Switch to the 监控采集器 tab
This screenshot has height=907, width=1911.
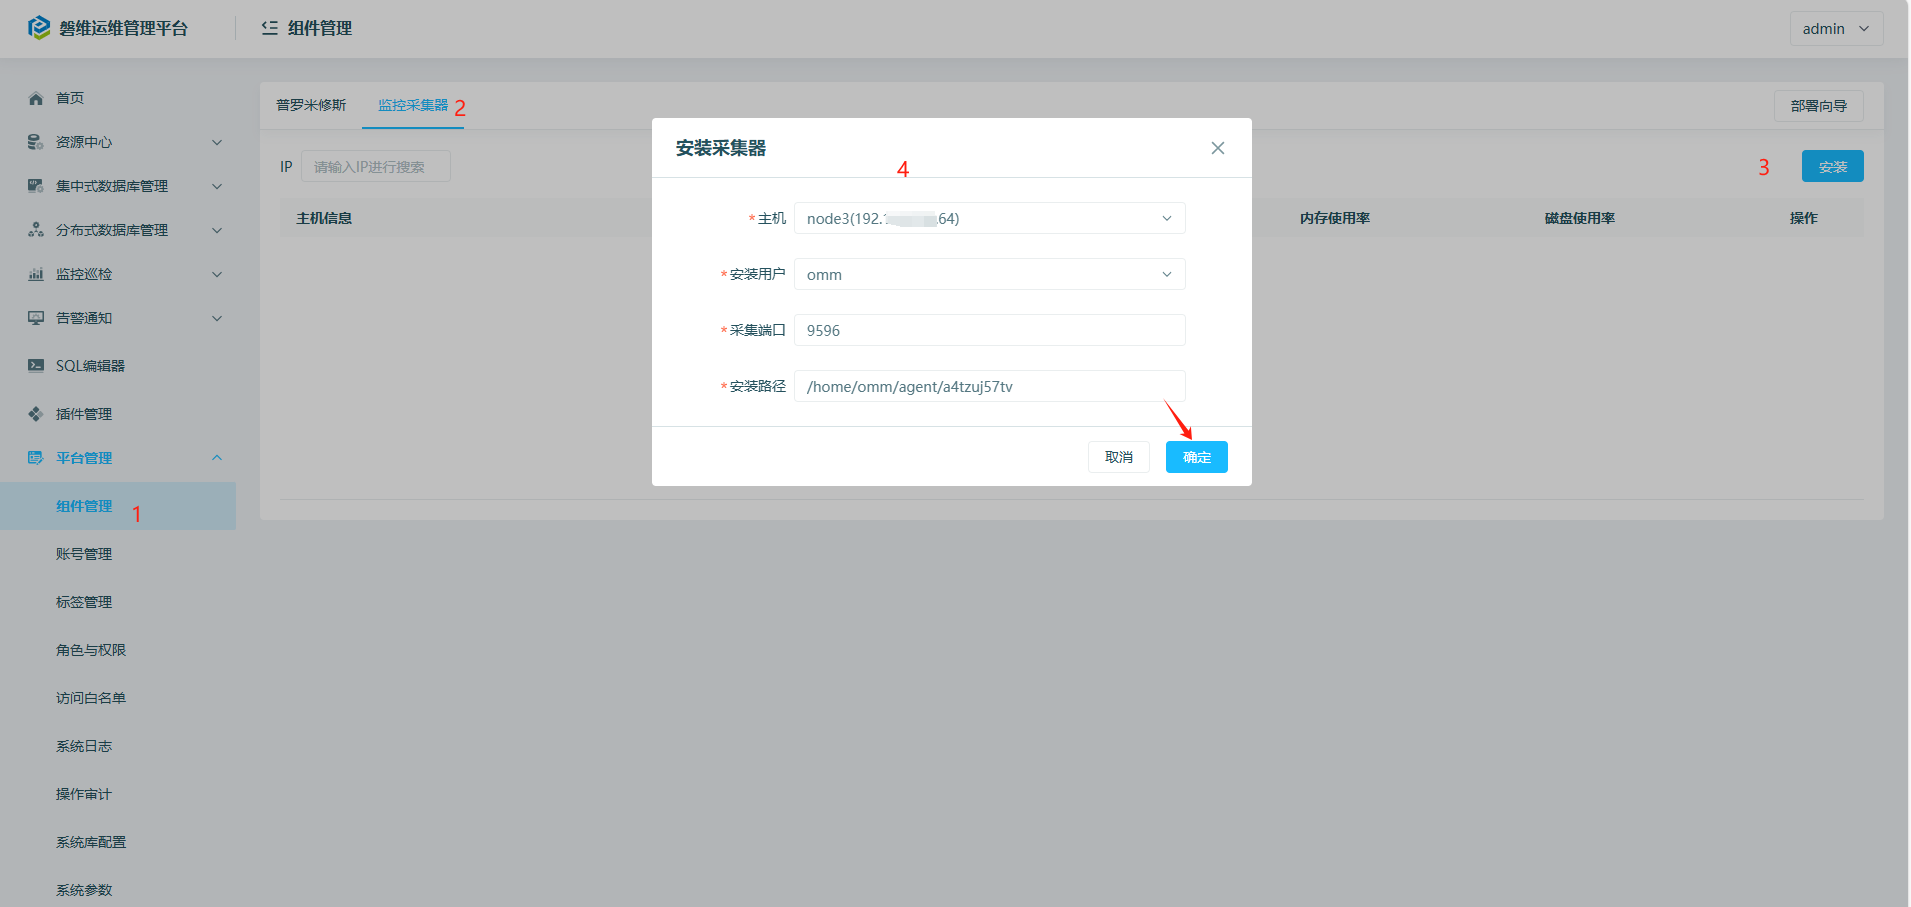(413, 105)
